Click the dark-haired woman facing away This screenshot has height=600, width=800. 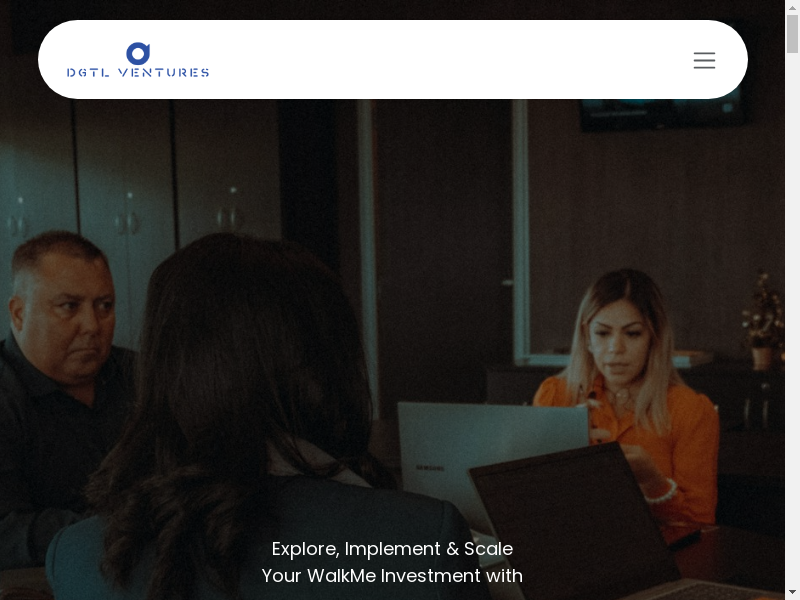250,400
